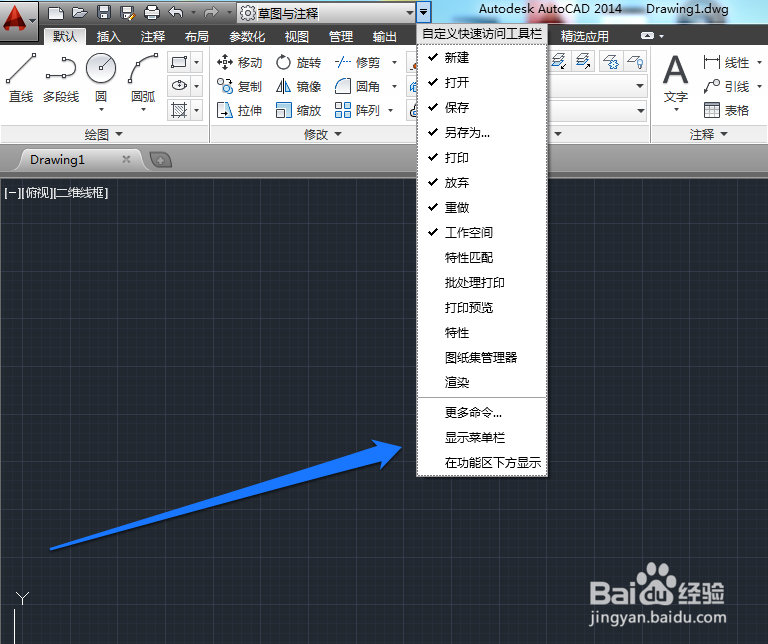Viewport: 768px width, 644px height.
Task: Open the 修剪 dropdown arrow
Action: click(x=394, y=63)
